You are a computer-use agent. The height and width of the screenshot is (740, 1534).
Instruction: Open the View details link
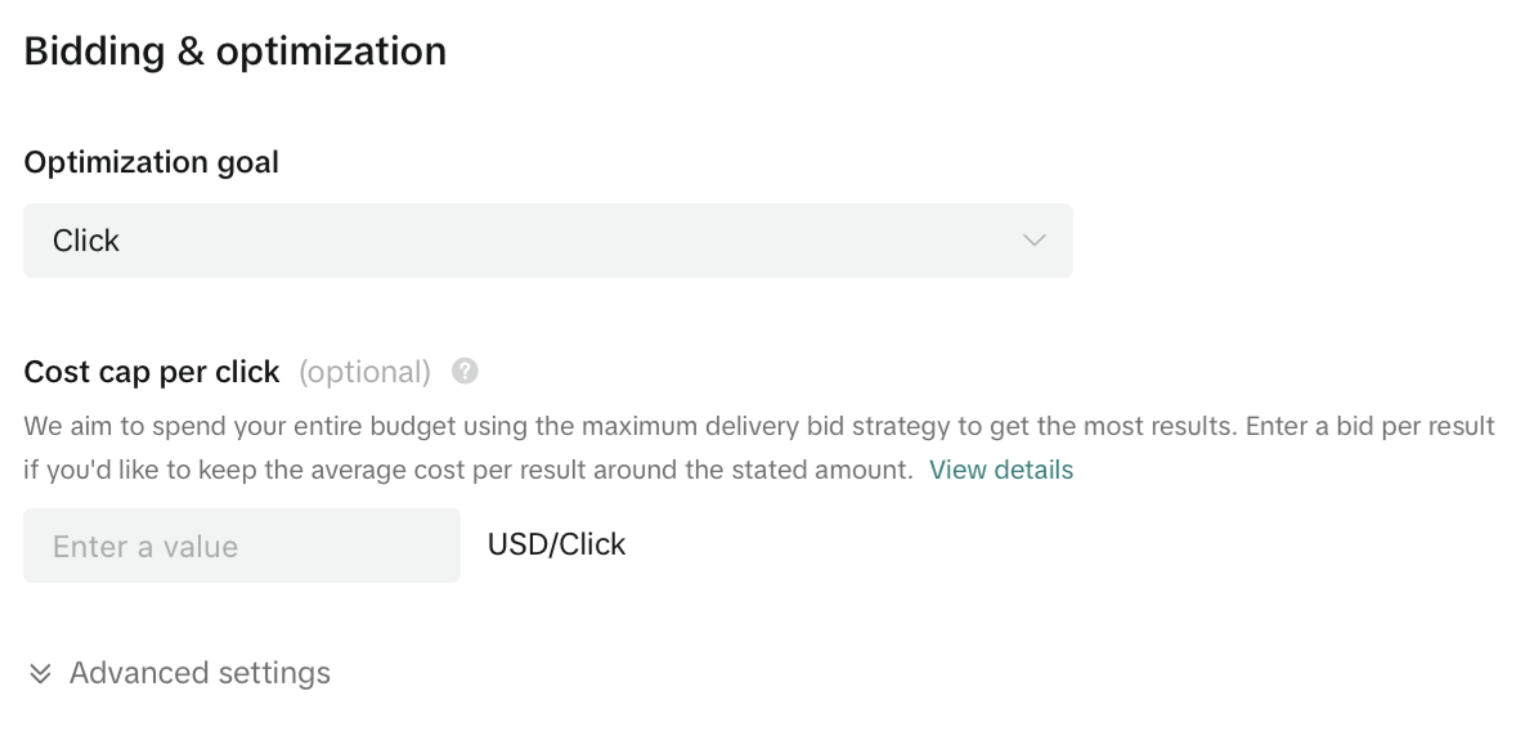(x=1001, y=470)
